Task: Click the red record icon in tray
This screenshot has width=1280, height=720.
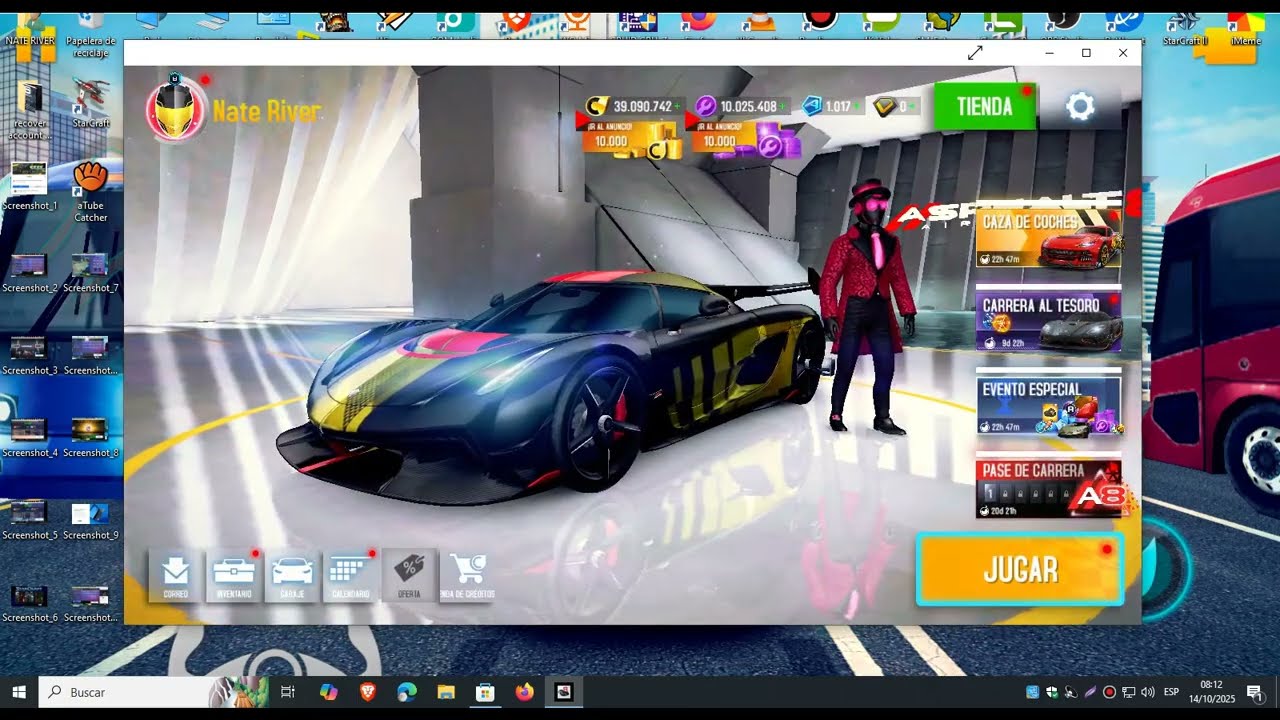Action: (x=1109, y=692)
